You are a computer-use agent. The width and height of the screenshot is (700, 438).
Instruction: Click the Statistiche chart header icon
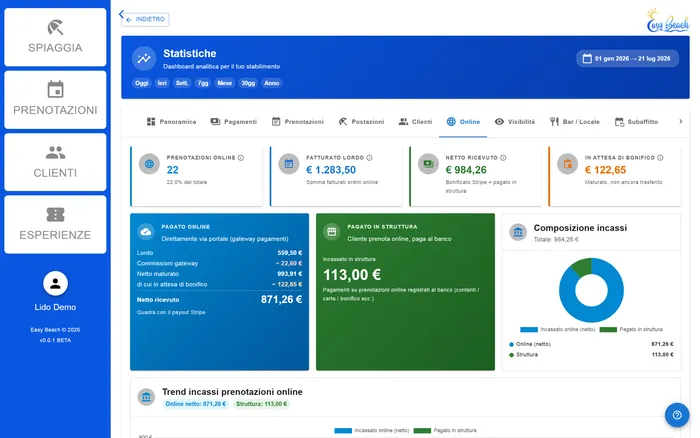point(144,58)
